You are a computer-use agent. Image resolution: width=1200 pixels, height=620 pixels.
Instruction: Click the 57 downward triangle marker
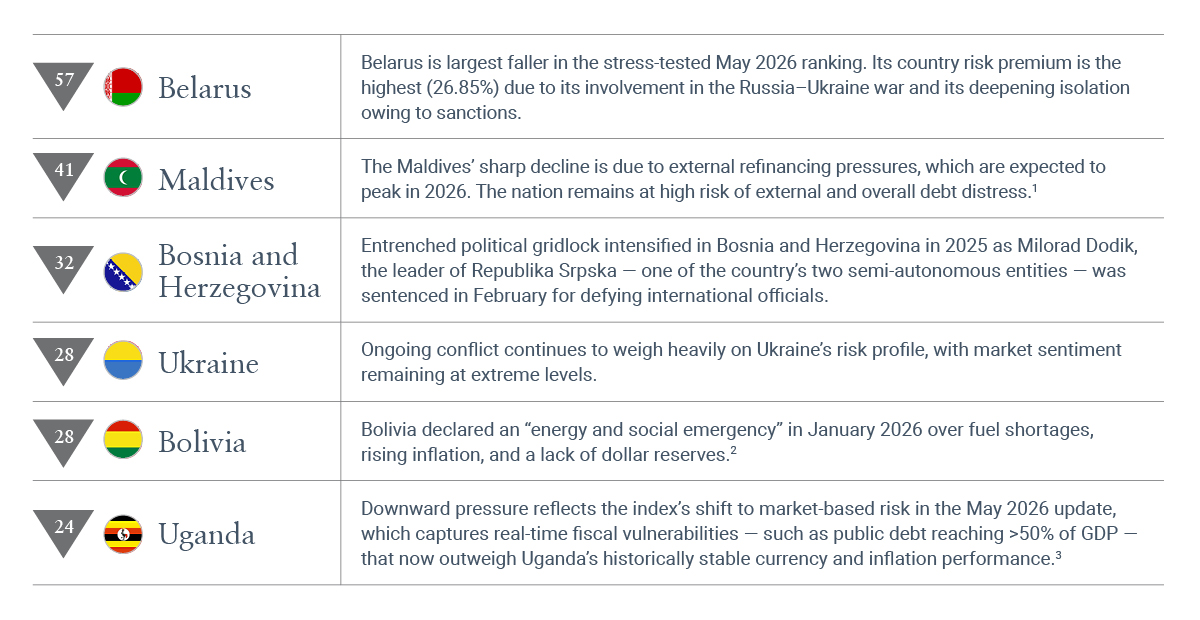[64, 85]
